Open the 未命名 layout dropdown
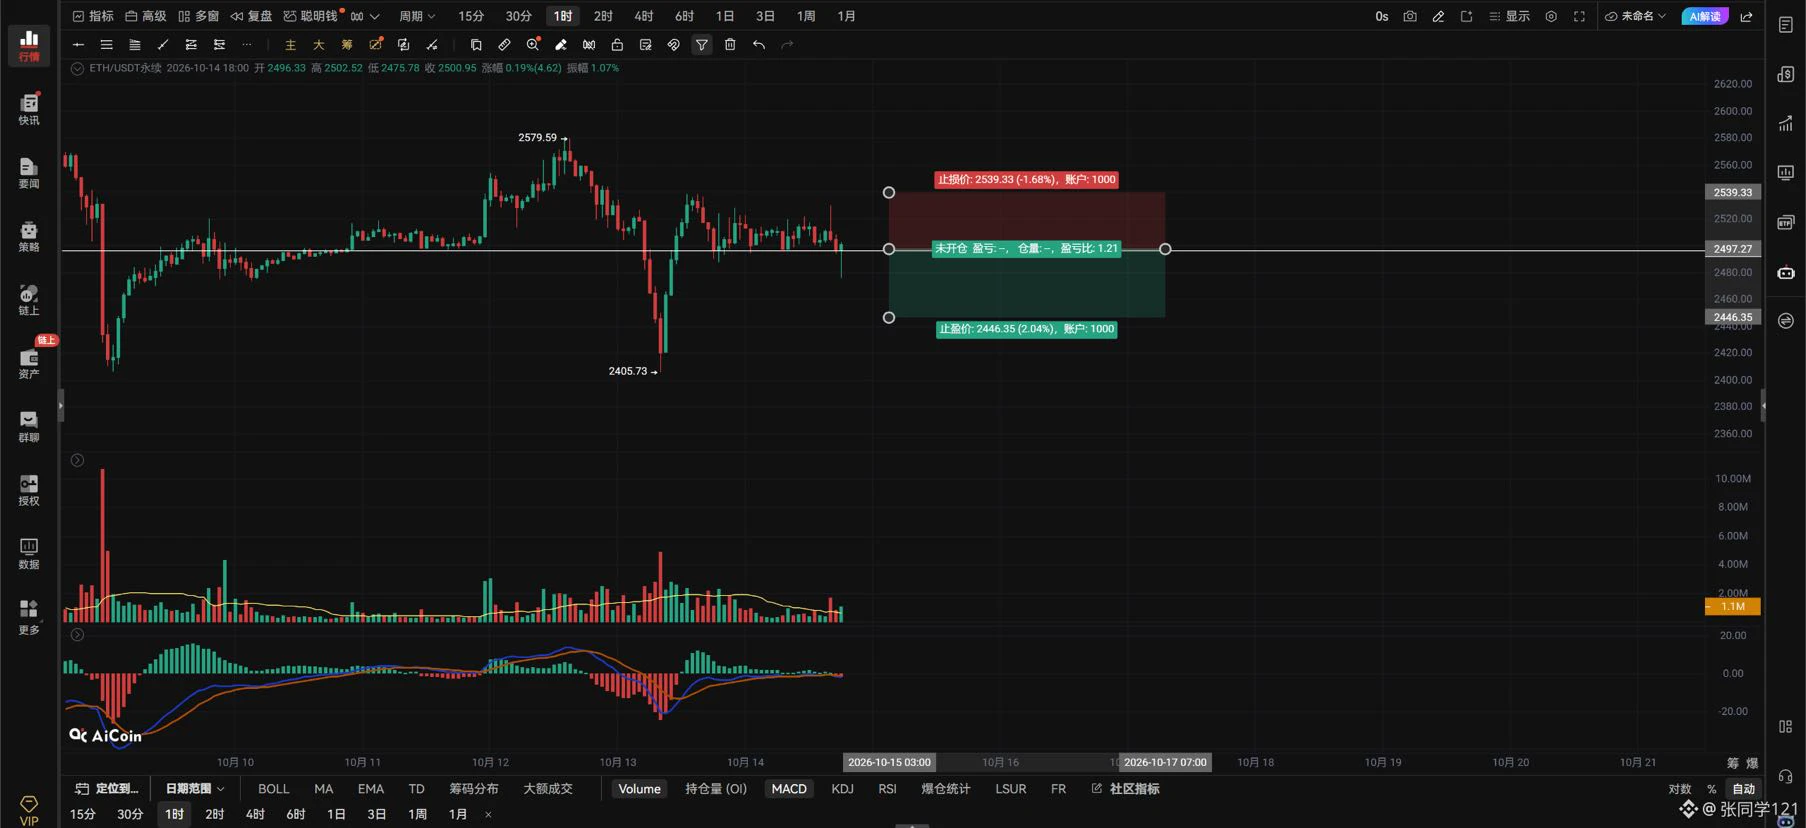The height and width of the screenshot is (828, 1806). 1636,16
